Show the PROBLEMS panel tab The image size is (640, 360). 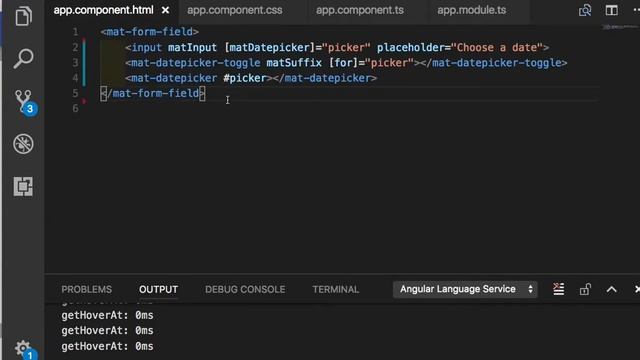tap(87, 289)
